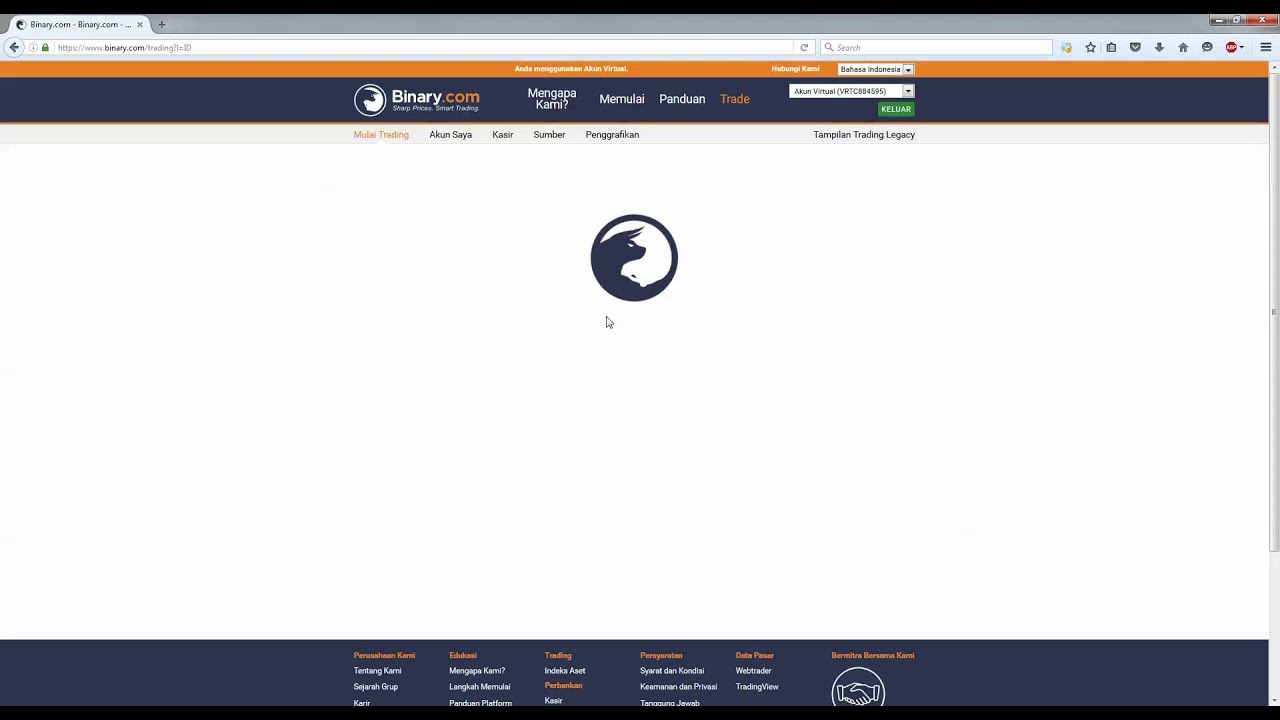Open Syarat dan Kondisi footer link

point(672,671)
